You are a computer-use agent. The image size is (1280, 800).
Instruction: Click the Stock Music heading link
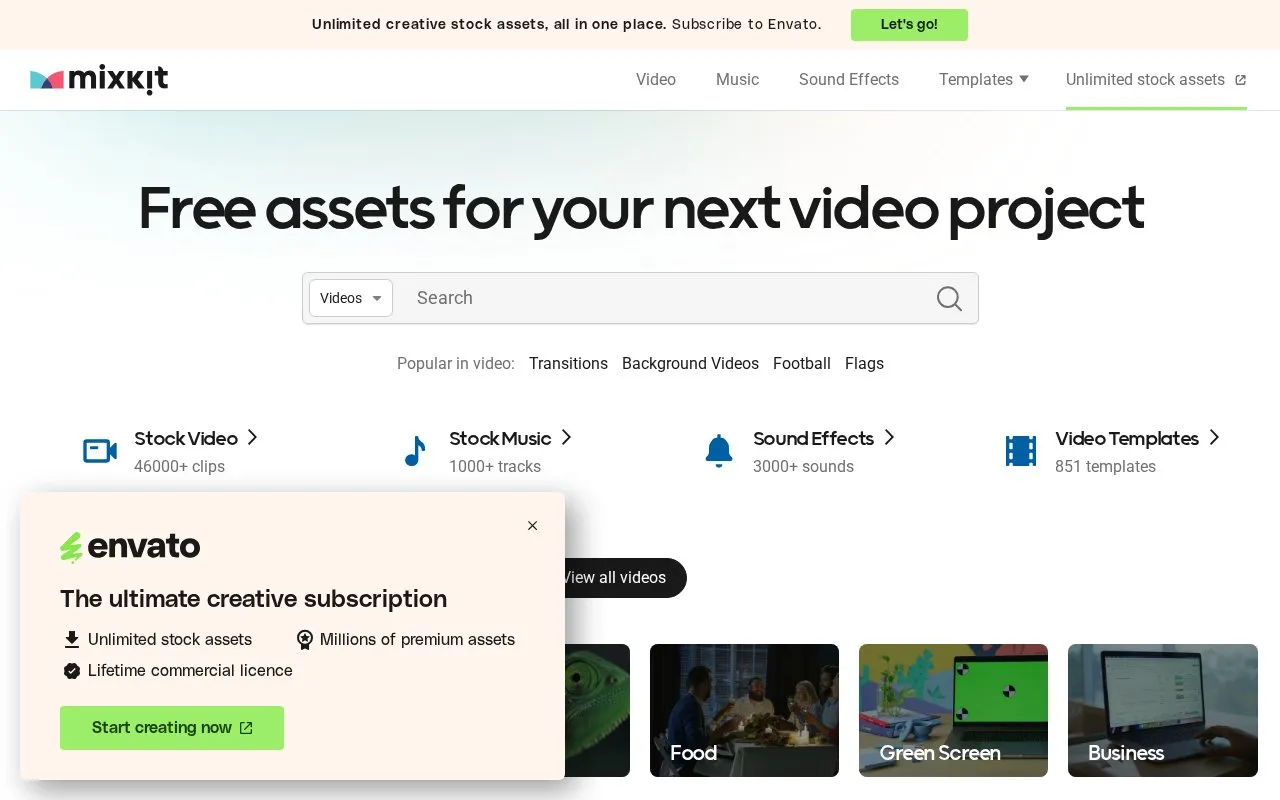500,438
